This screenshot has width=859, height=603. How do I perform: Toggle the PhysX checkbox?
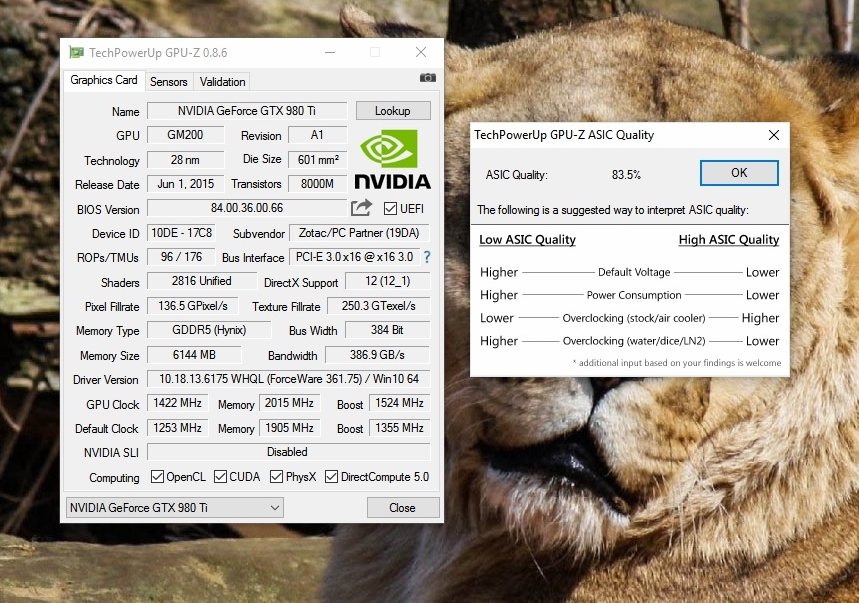click(x=276, y=476)
